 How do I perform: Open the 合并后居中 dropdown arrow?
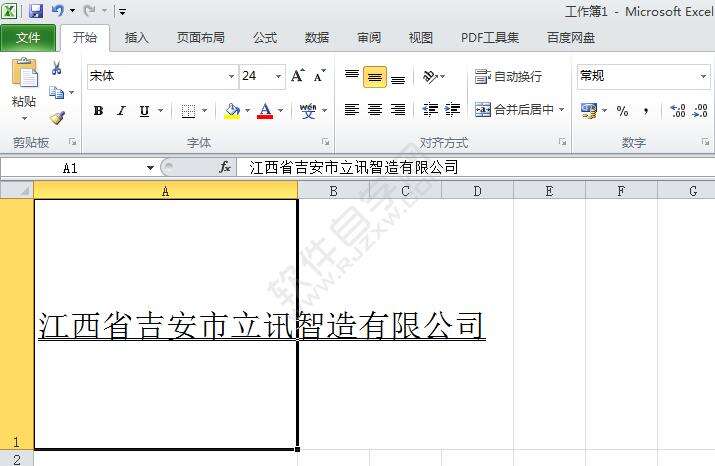562,109
